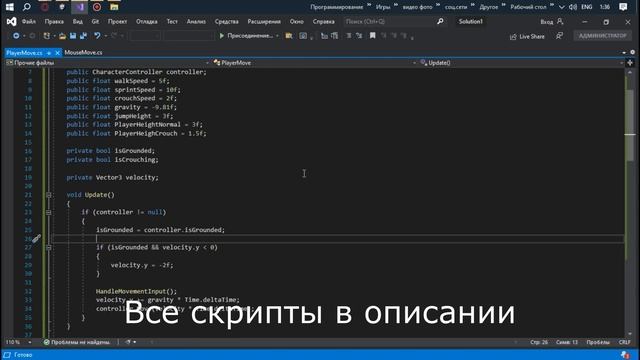Open the Файл menu
The width and height of the screenshot is (640, 360).
pyautogui.click(x=29, y=22)
